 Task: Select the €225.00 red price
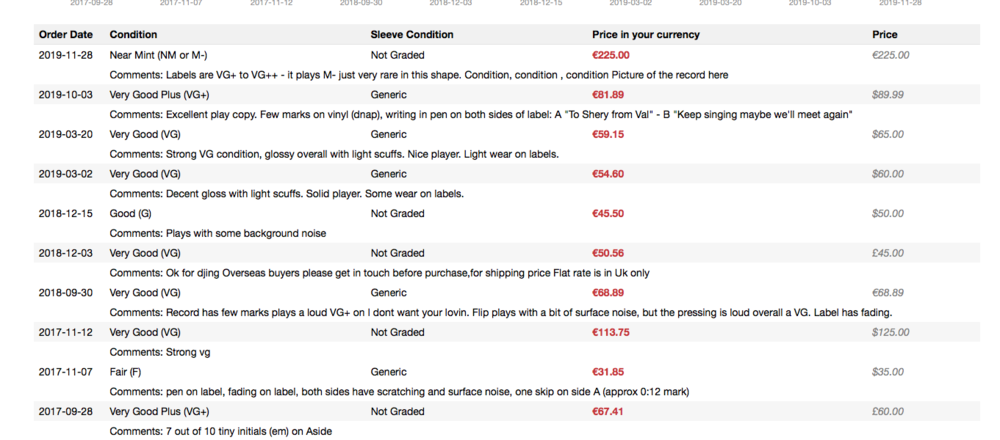click(x=610, y=55)
